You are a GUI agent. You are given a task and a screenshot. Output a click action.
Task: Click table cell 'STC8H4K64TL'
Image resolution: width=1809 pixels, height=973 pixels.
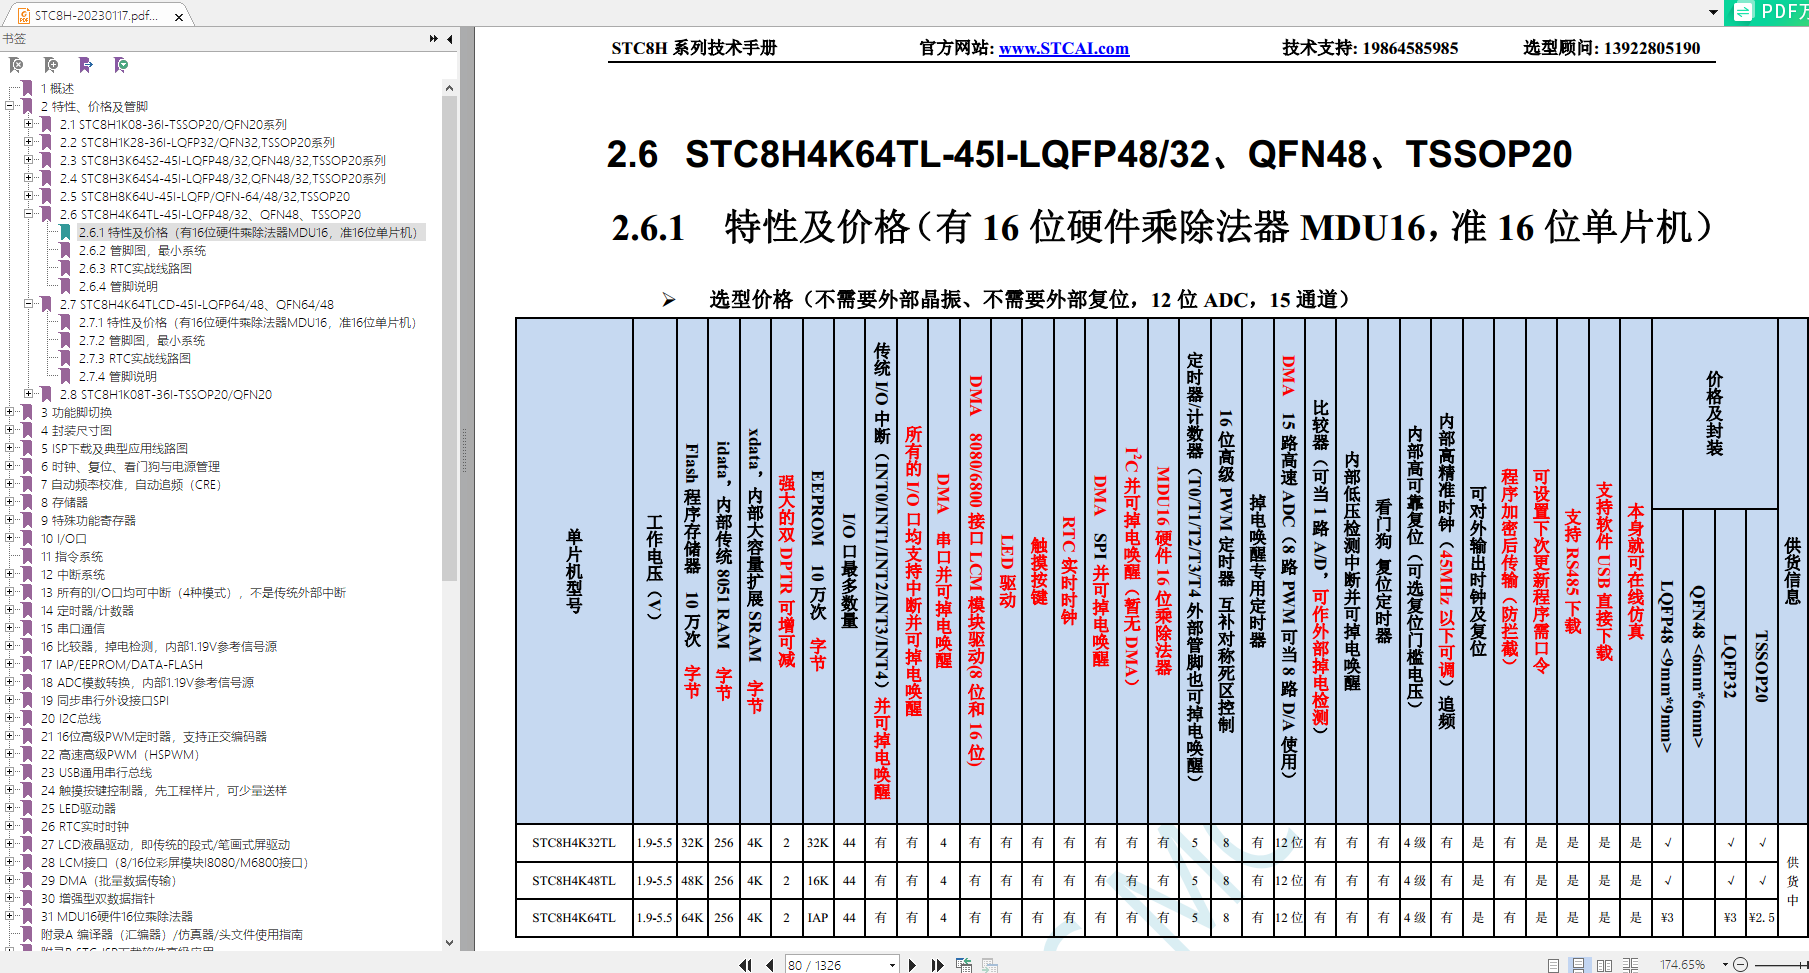(574, 917)
